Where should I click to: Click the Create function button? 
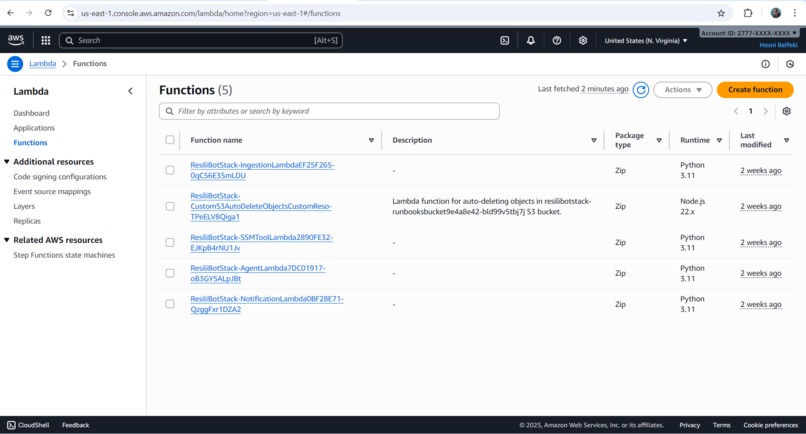(755, 89)
